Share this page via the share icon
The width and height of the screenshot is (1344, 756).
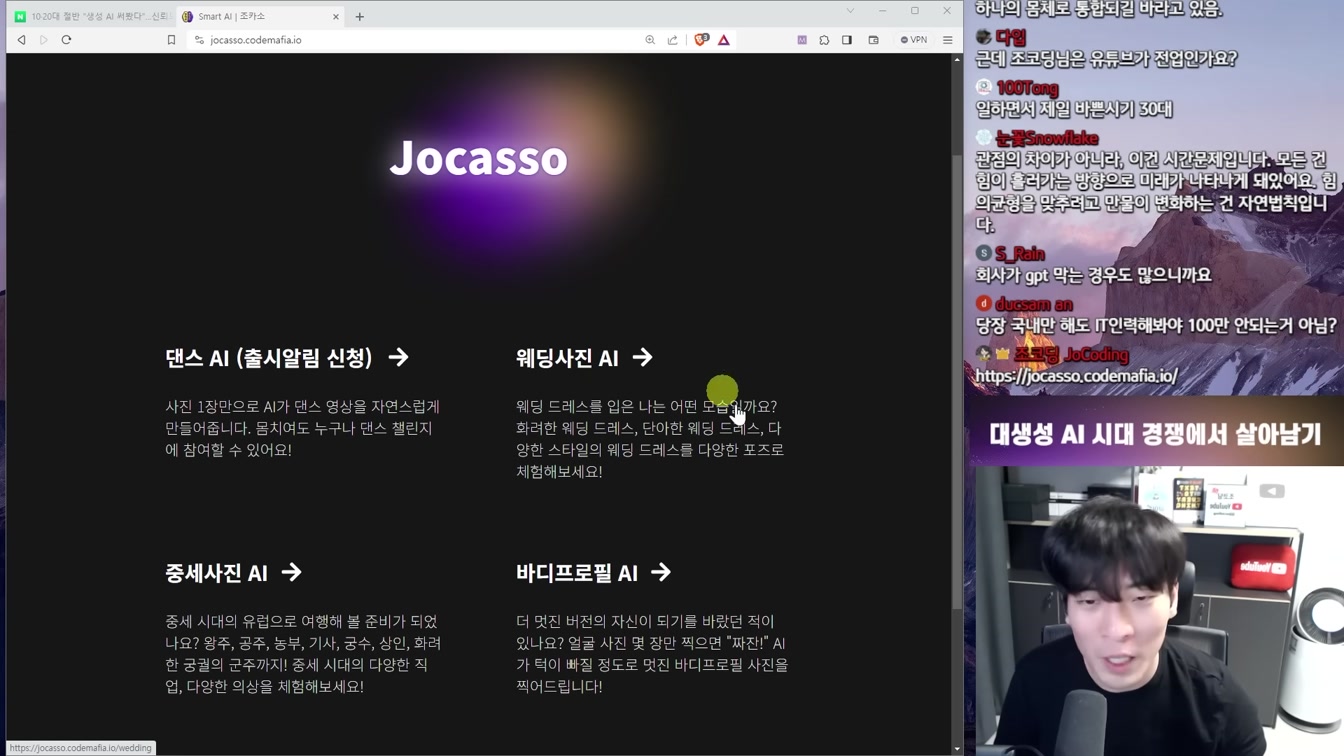[673, 40]
